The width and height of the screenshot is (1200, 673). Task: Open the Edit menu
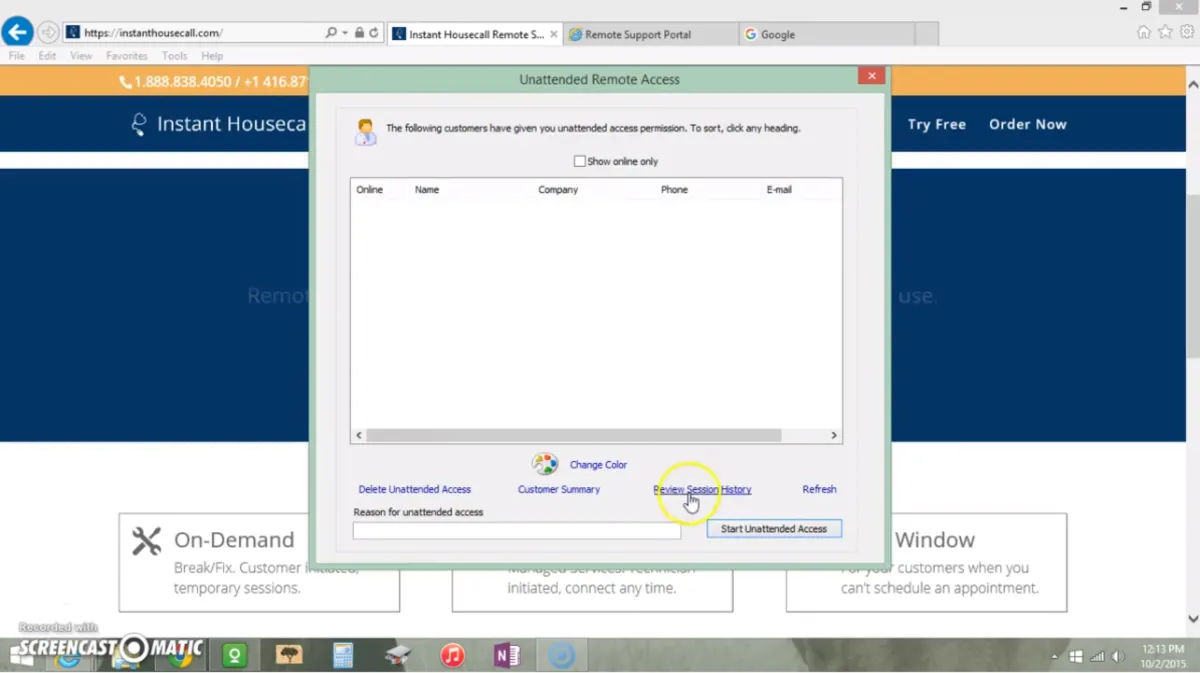click(x=47, y=56)
